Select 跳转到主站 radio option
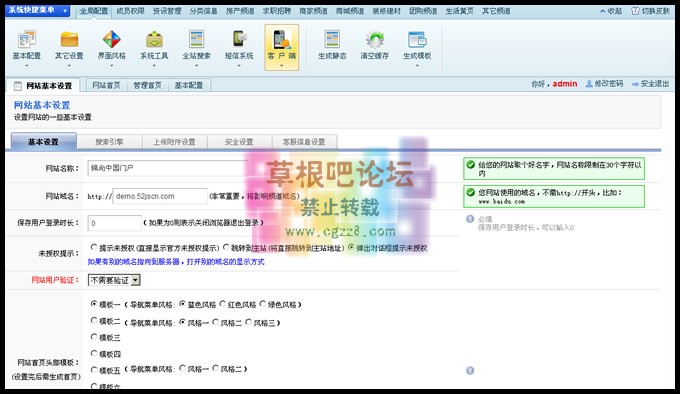This screenshot has width=680, height=394. point(226,247)
